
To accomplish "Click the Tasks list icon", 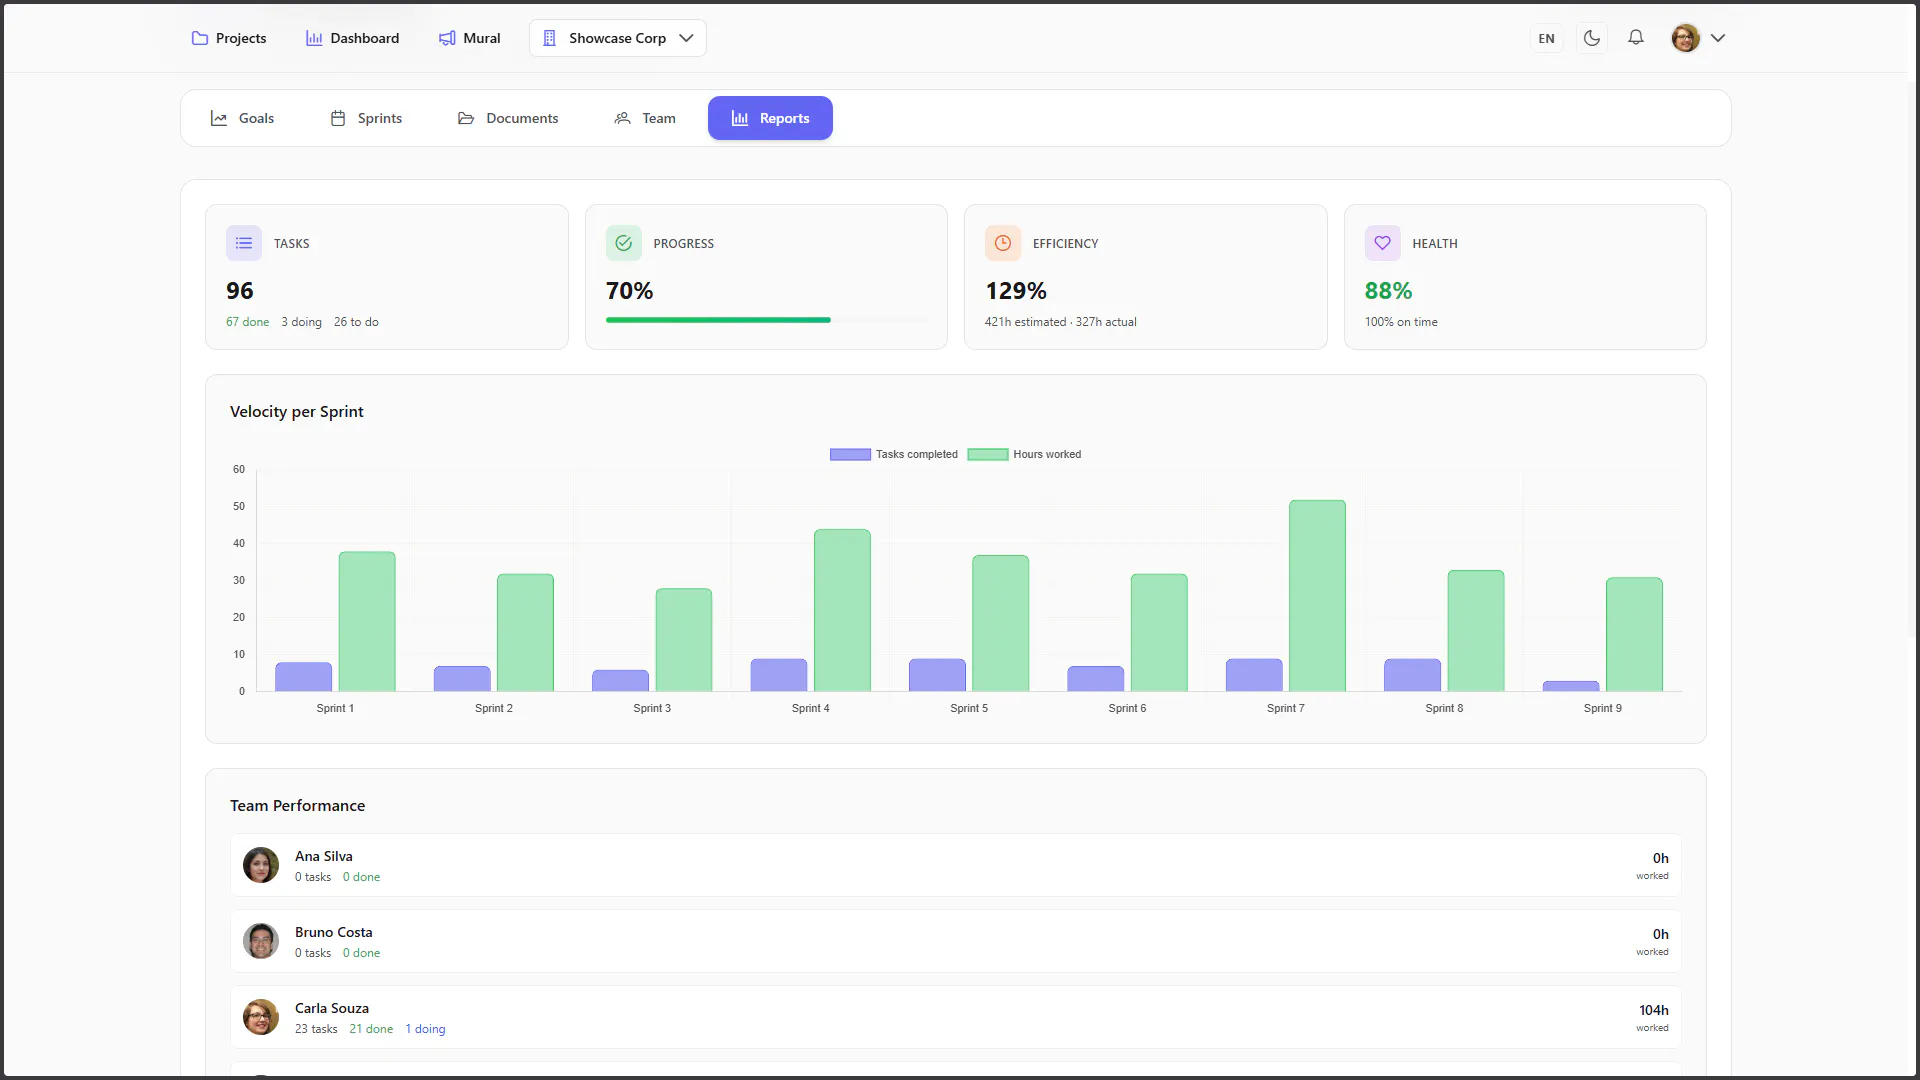I will (244, 243).
